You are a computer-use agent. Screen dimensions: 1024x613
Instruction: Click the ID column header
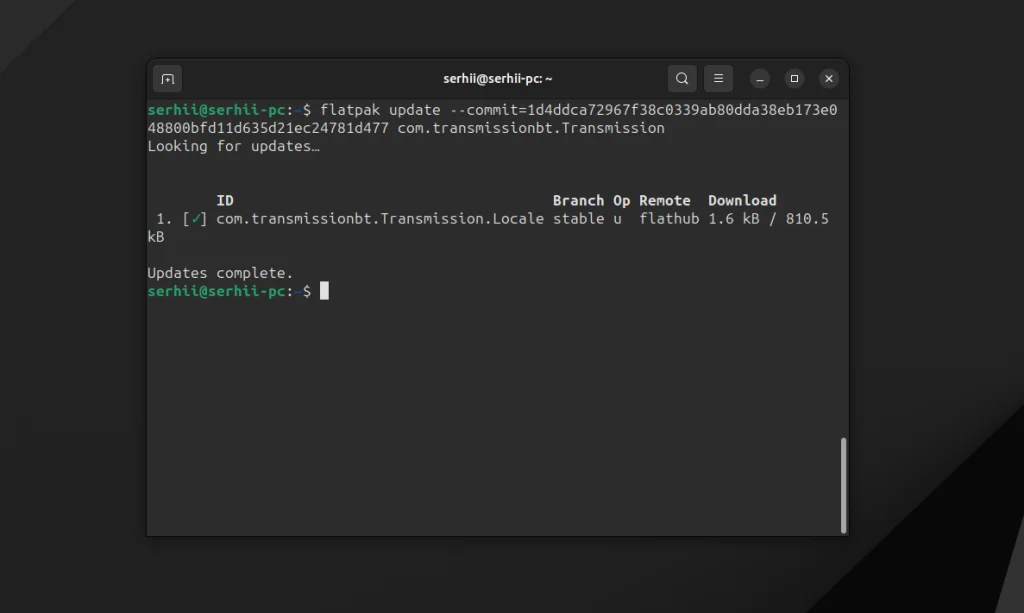(225, 201)
